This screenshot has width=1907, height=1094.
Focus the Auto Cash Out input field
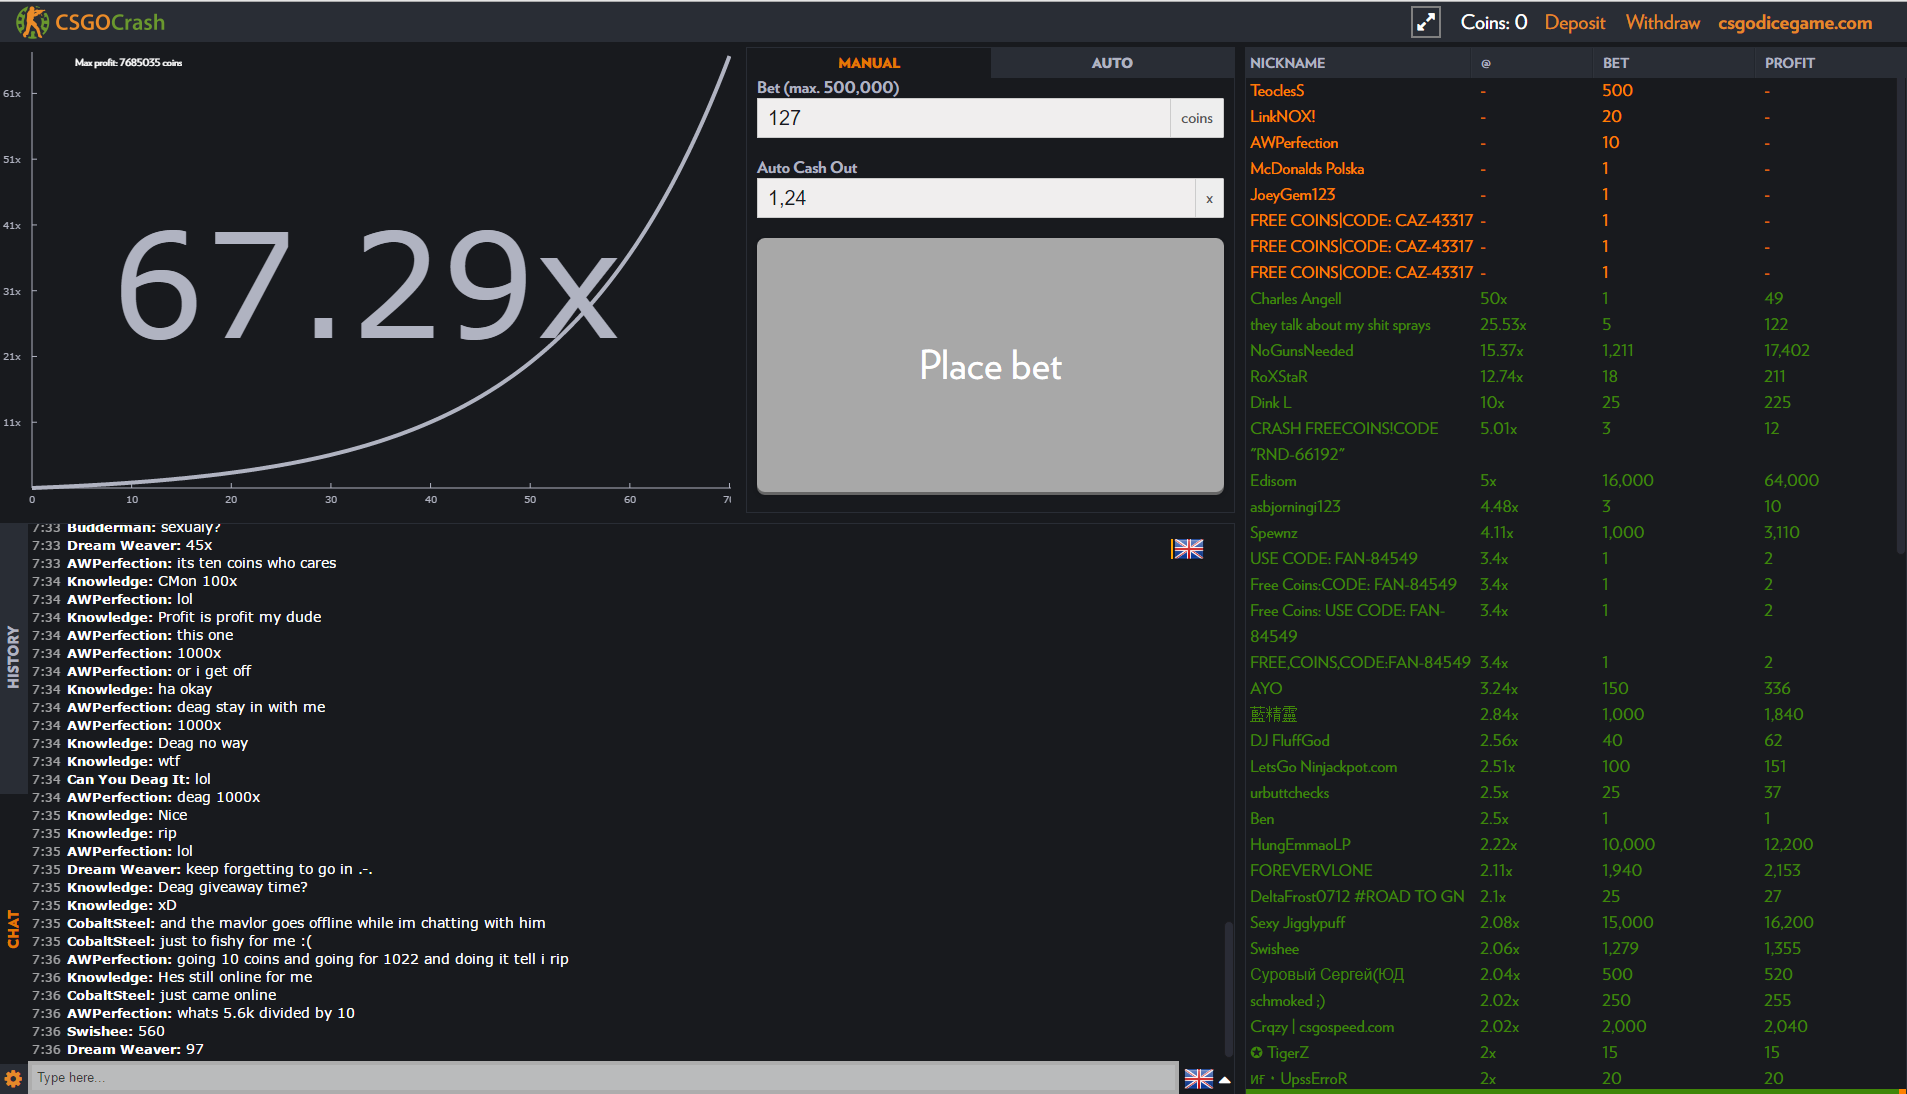(x=975, y=198)
